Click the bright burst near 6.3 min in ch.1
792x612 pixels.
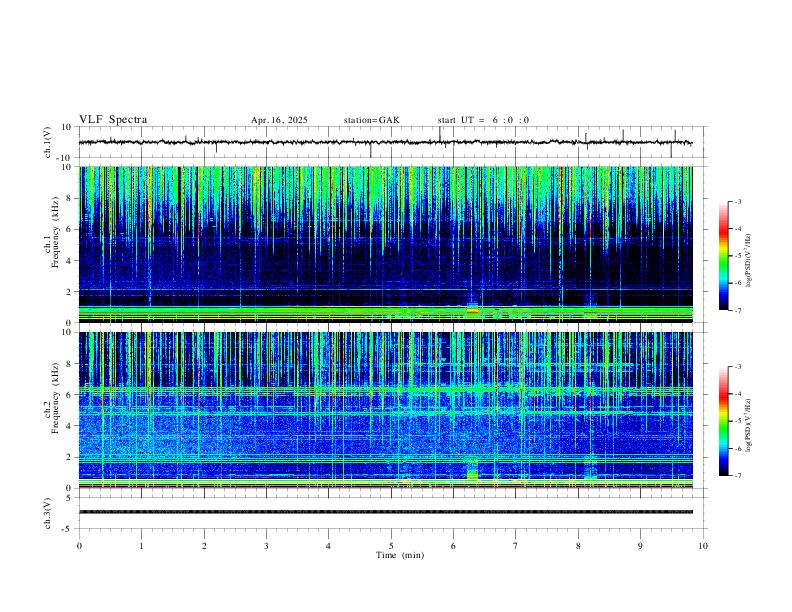coord(472,309)
